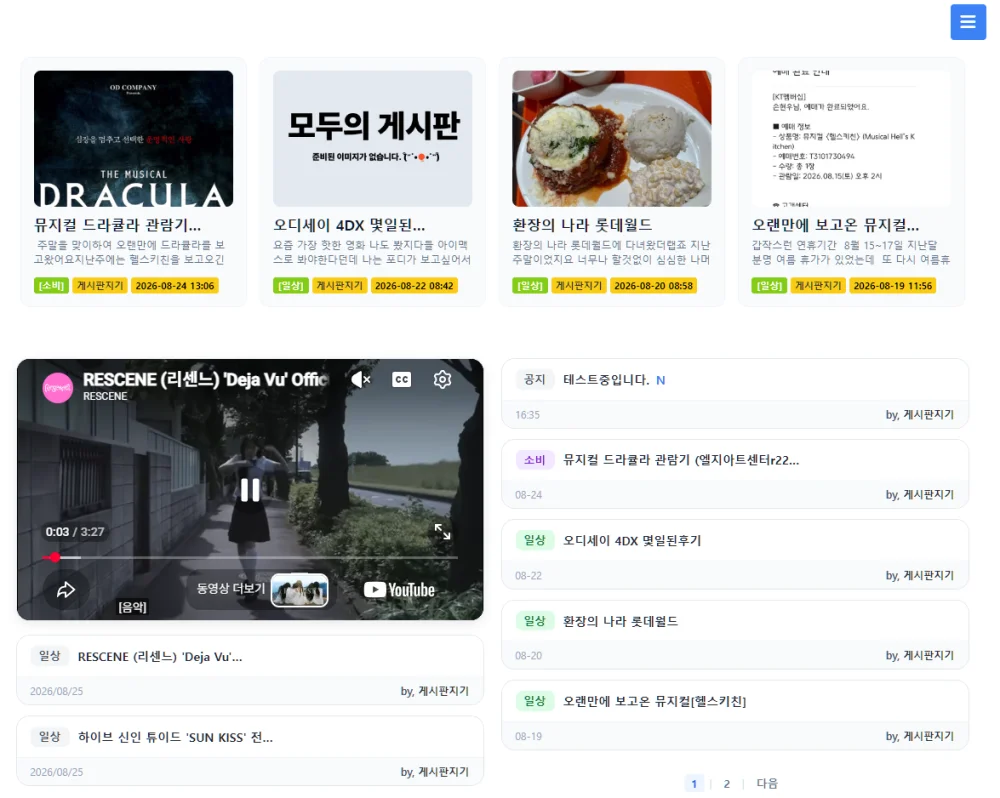Share the video using the arrow icon
This screenshot has height=798, width=1000.
(66, 590)
